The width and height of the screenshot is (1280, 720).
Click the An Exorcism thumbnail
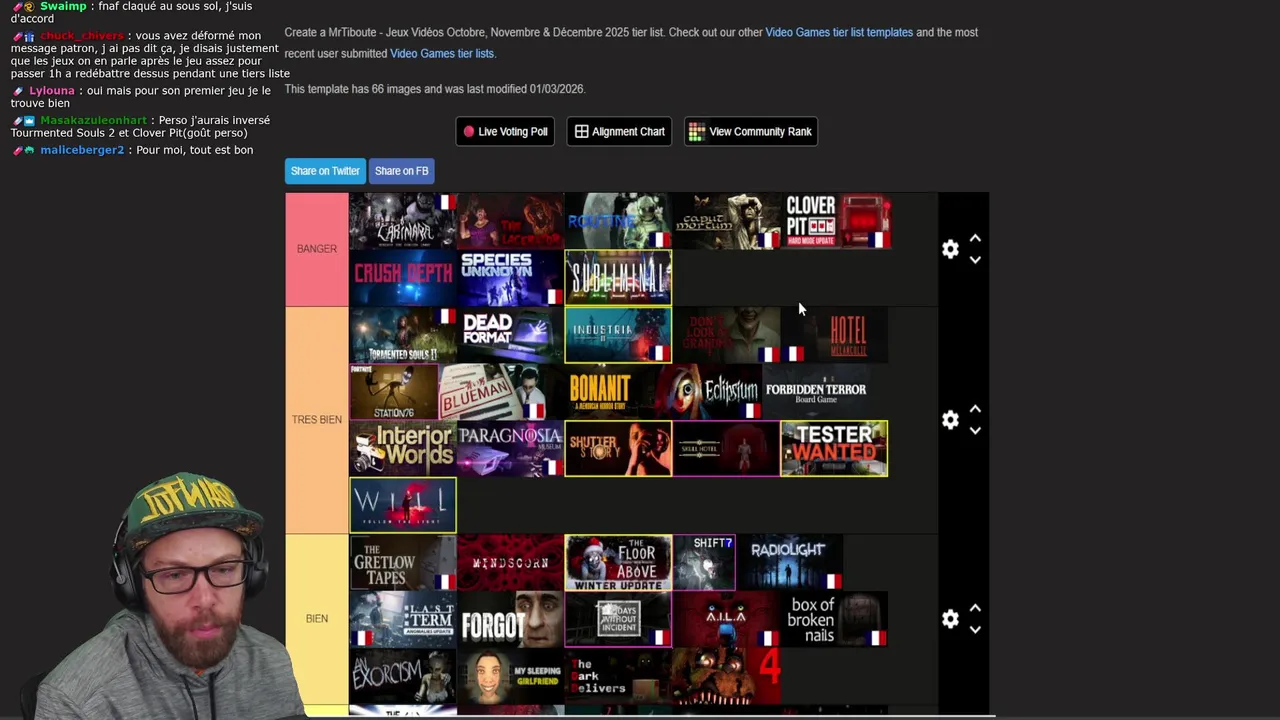point(403,676)
